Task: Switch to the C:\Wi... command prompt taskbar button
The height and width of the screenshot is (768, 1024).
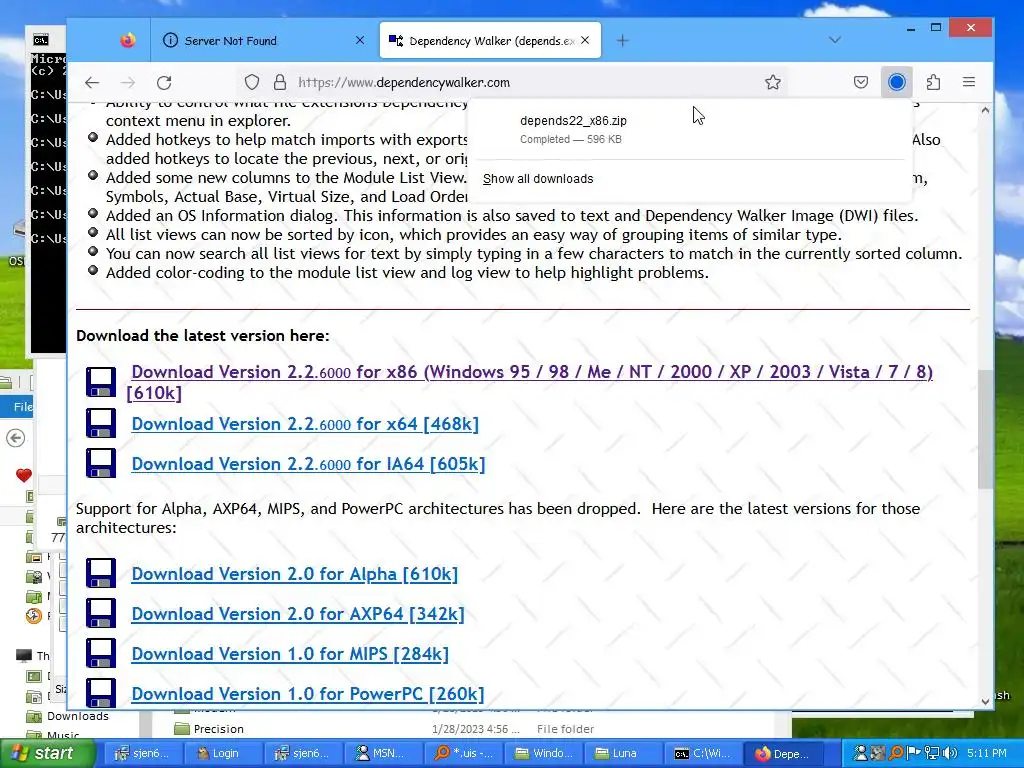Action: point(703,753)
